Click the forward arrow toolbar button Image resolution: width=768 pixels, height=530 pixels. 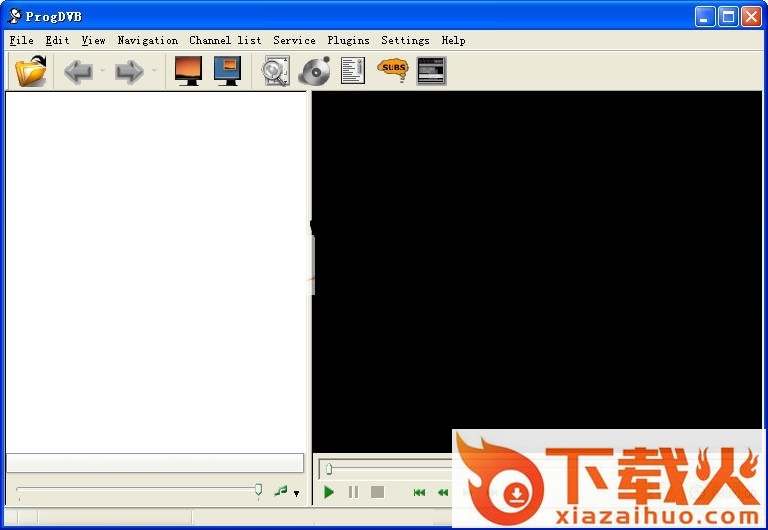tap(129, 72)
